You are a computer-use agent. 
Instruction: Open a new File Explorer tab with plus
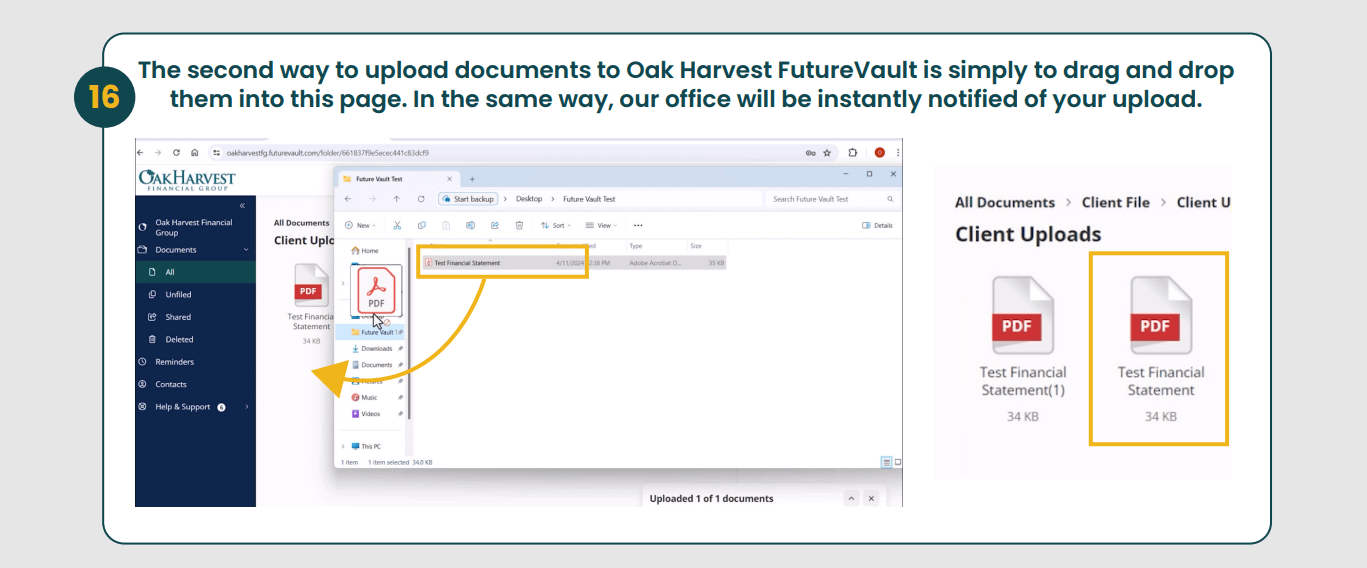472,179
